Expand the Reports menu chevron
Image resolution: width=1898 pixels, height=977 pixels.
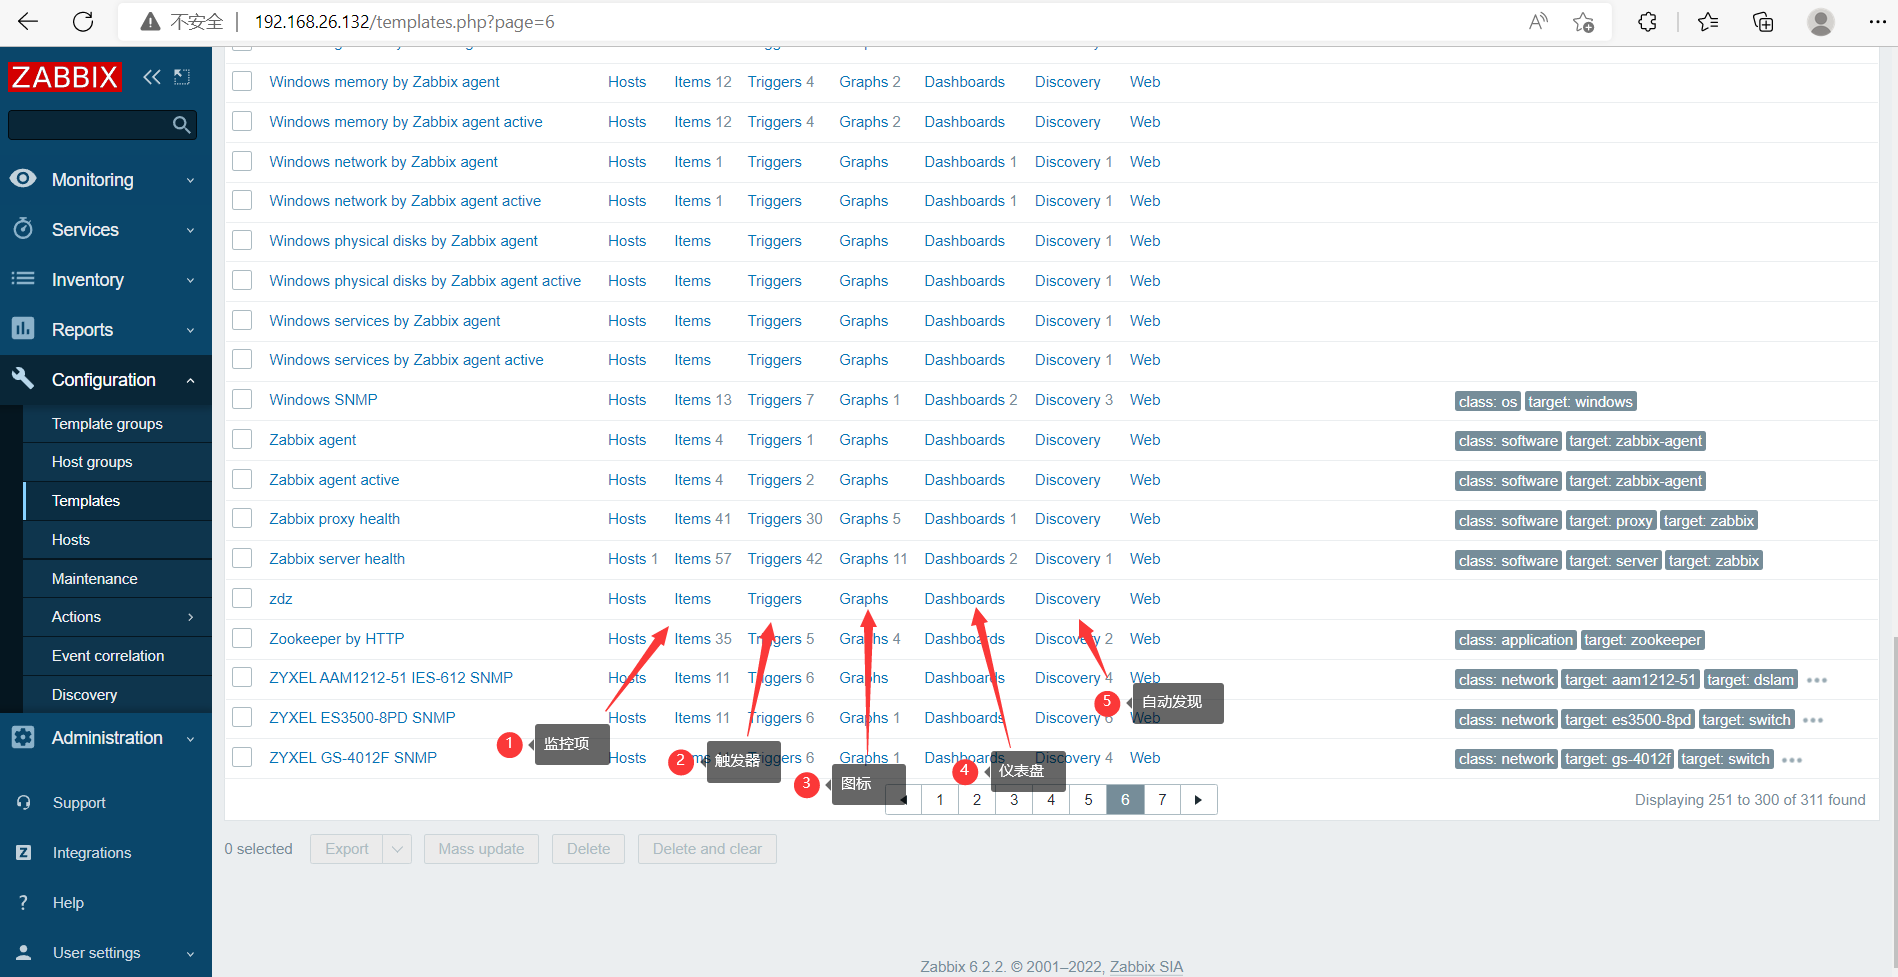(x=190, y=330)
